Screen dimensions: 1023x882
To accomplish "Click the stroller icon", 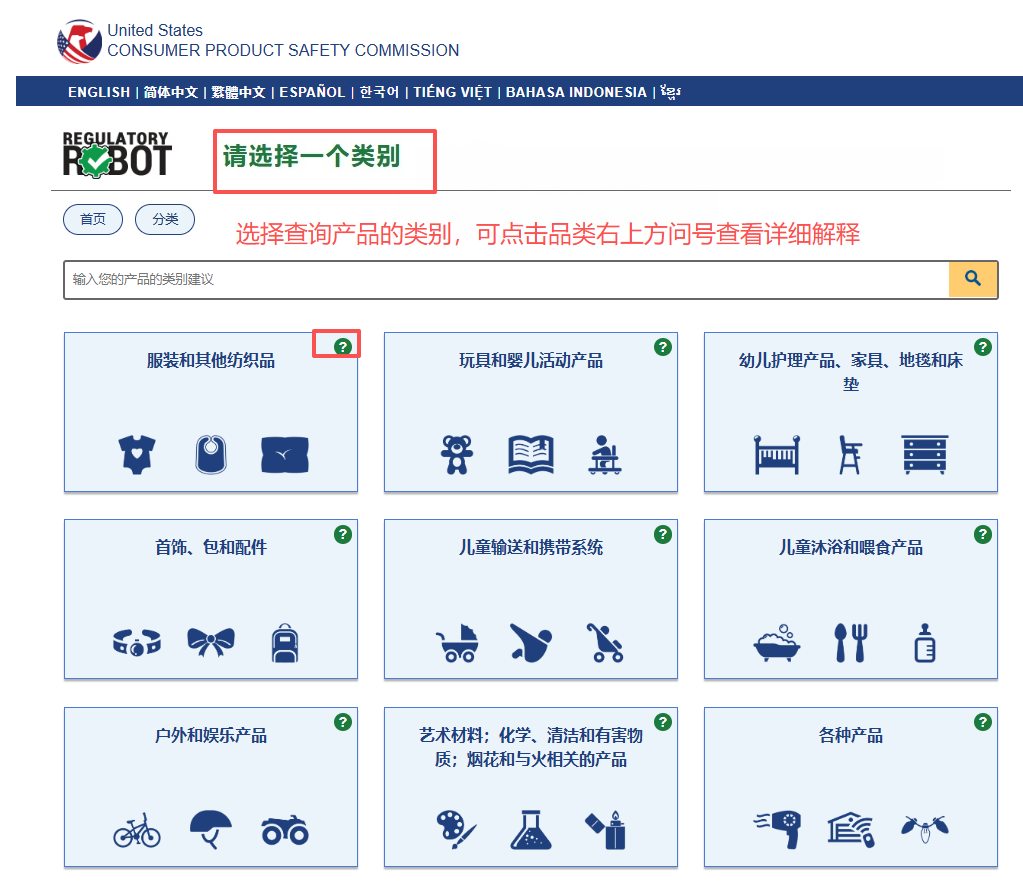I will (x=605, y=643).
